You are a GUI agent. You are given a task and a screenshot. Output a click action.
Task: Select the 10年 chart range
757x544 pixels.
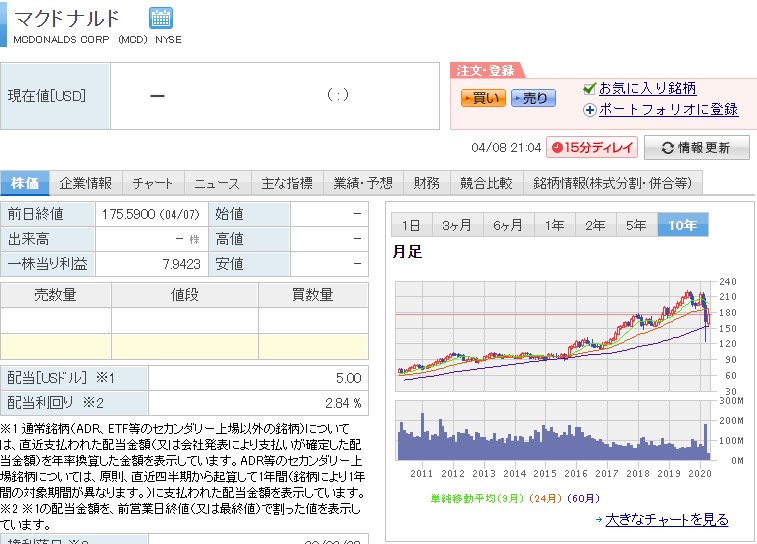click(683, 225)
